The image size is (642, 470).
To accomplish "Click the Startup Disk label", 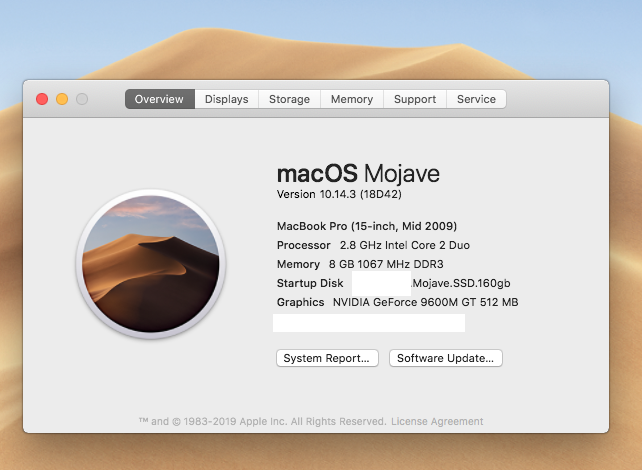I will pos(310,283).
